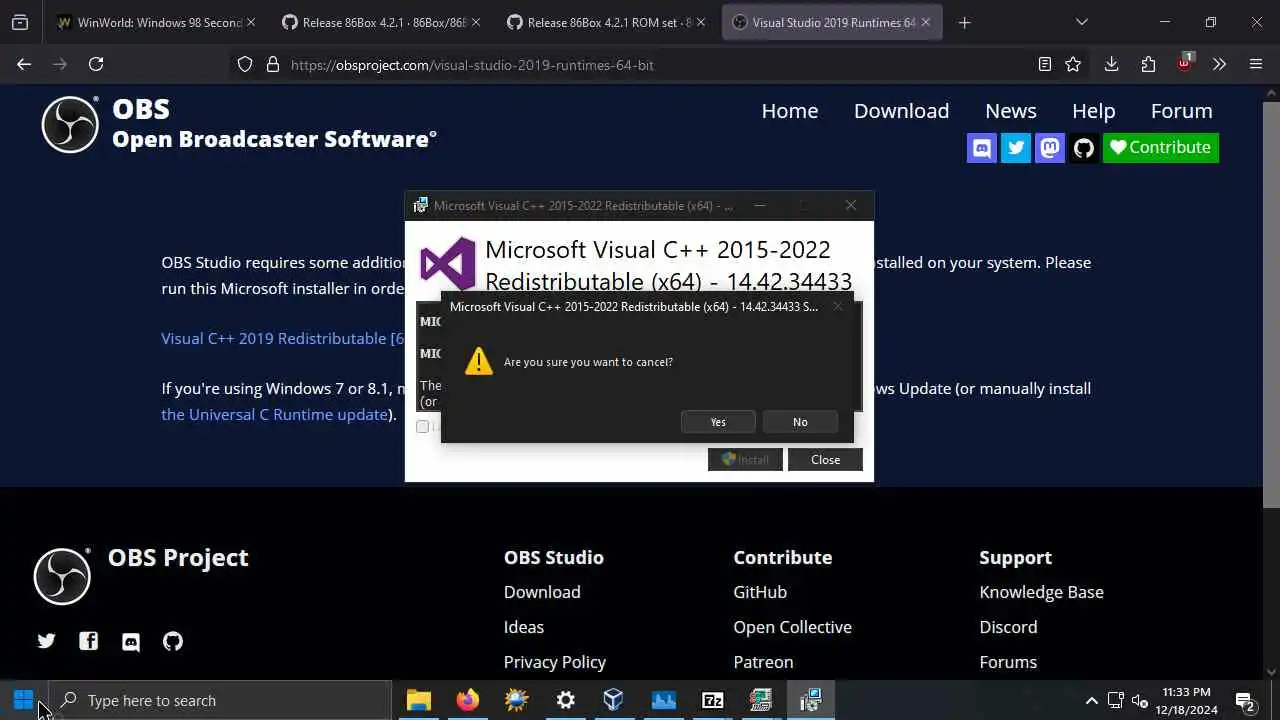Open the Privacy Policy footer link
1280x720 pixels.
coord(555,662)
